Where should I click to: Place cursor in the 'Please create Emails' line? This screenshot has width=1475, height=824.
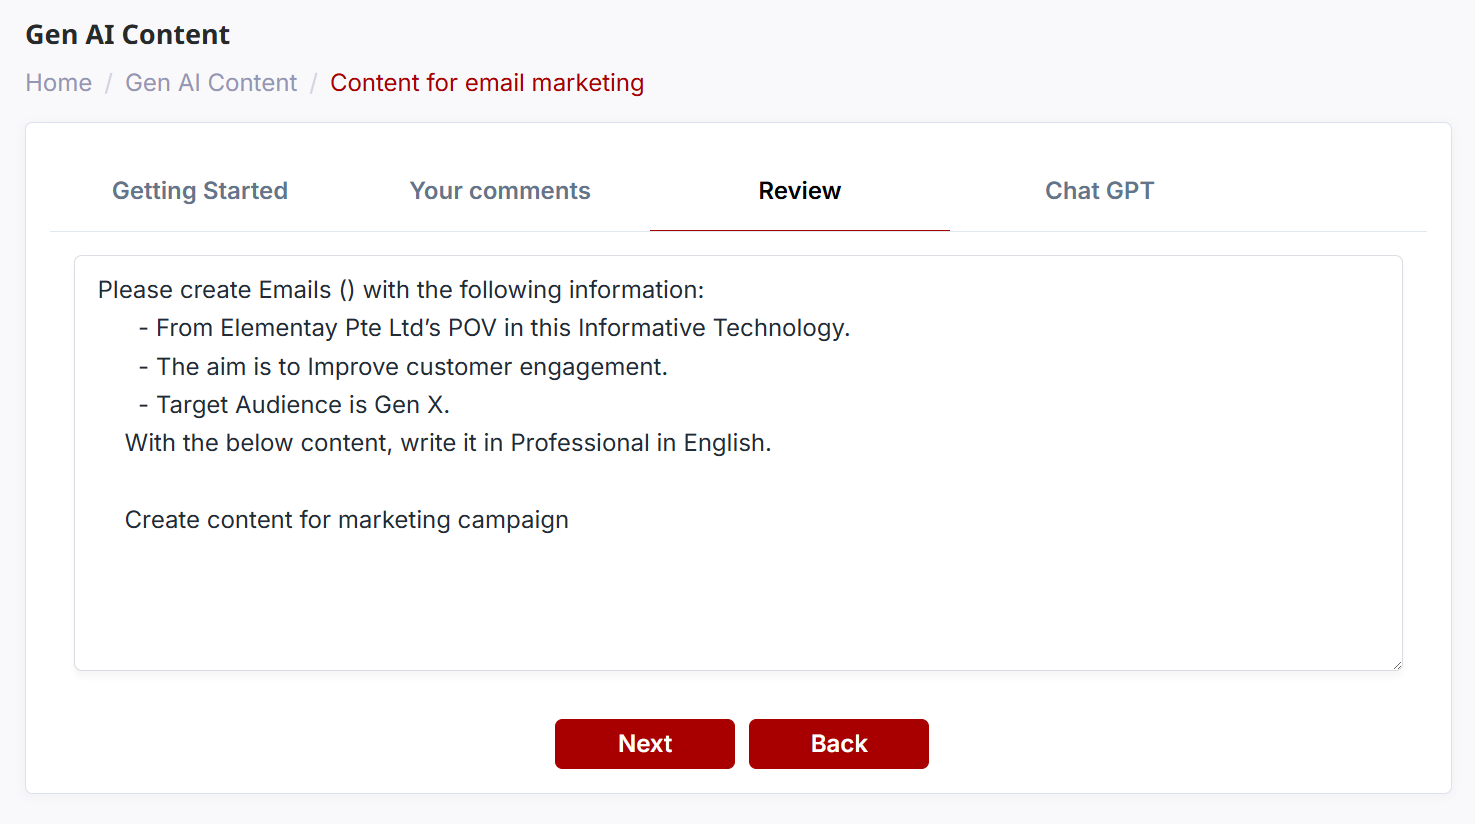point(400,290)
